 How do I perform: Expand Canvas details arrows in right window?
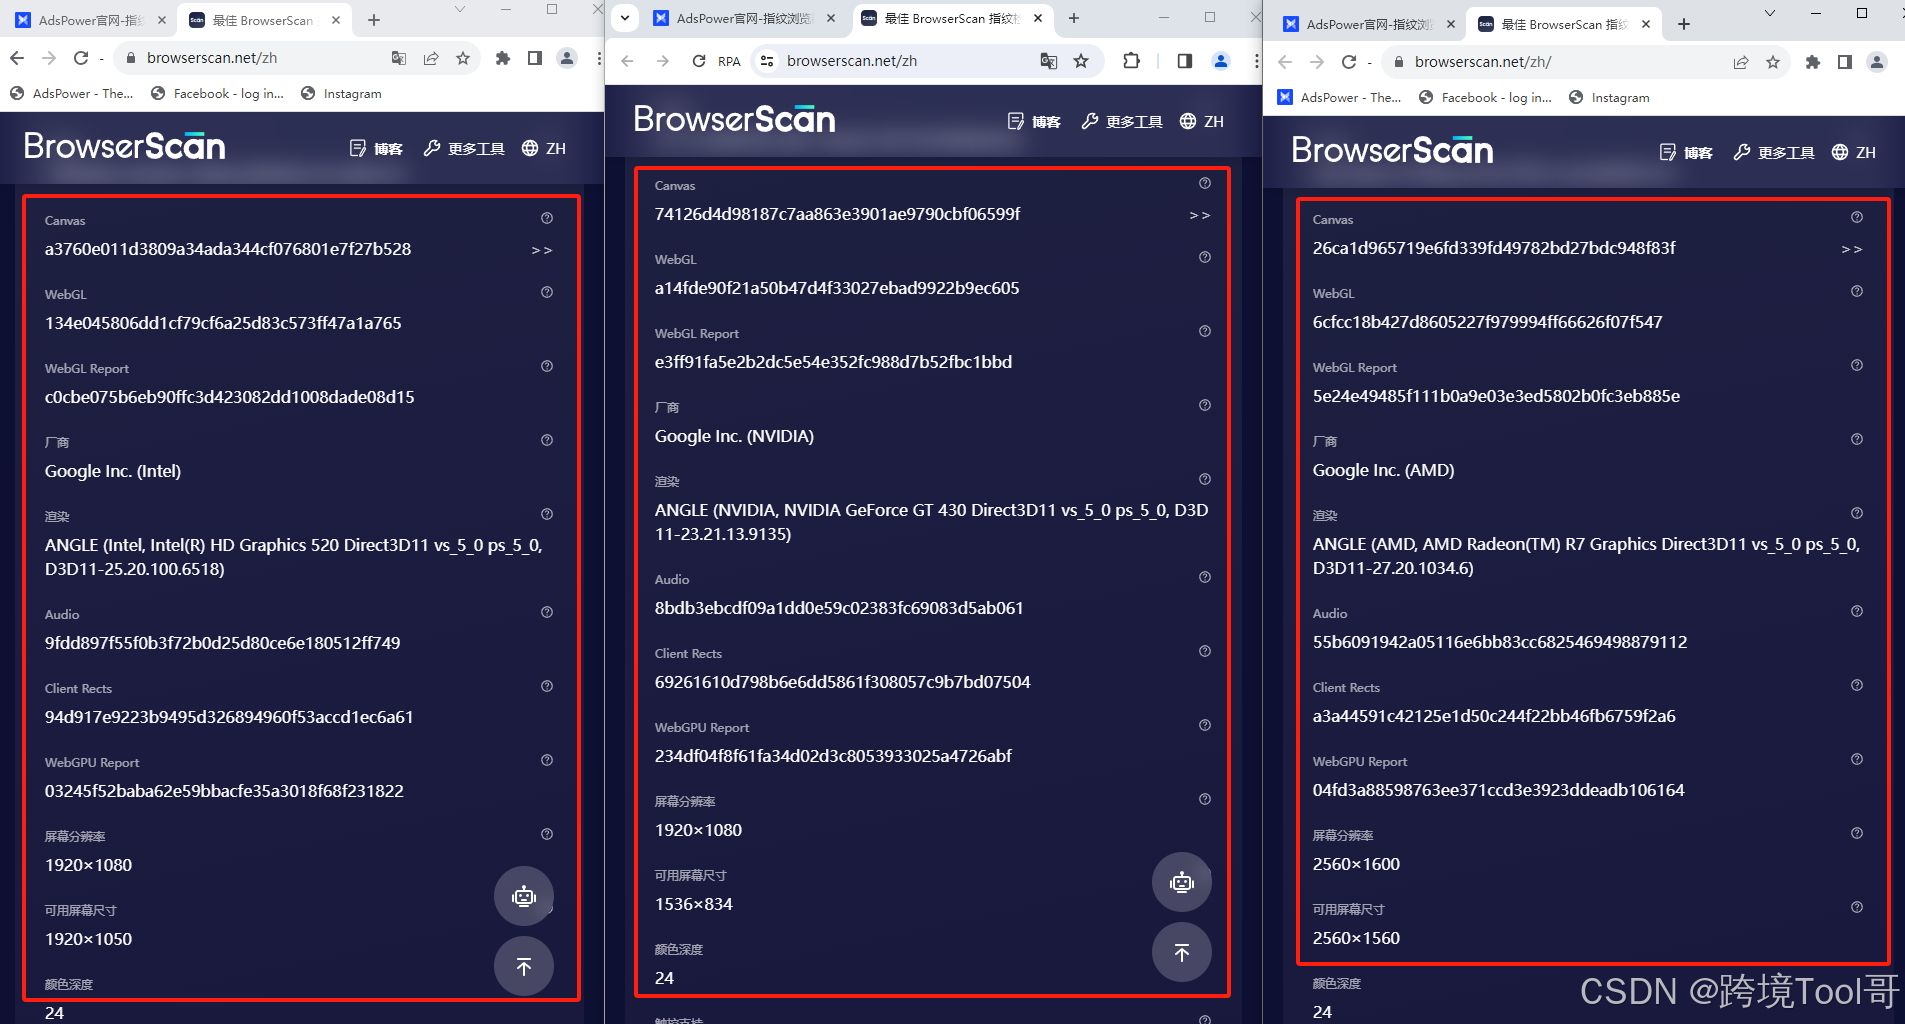1851,249
